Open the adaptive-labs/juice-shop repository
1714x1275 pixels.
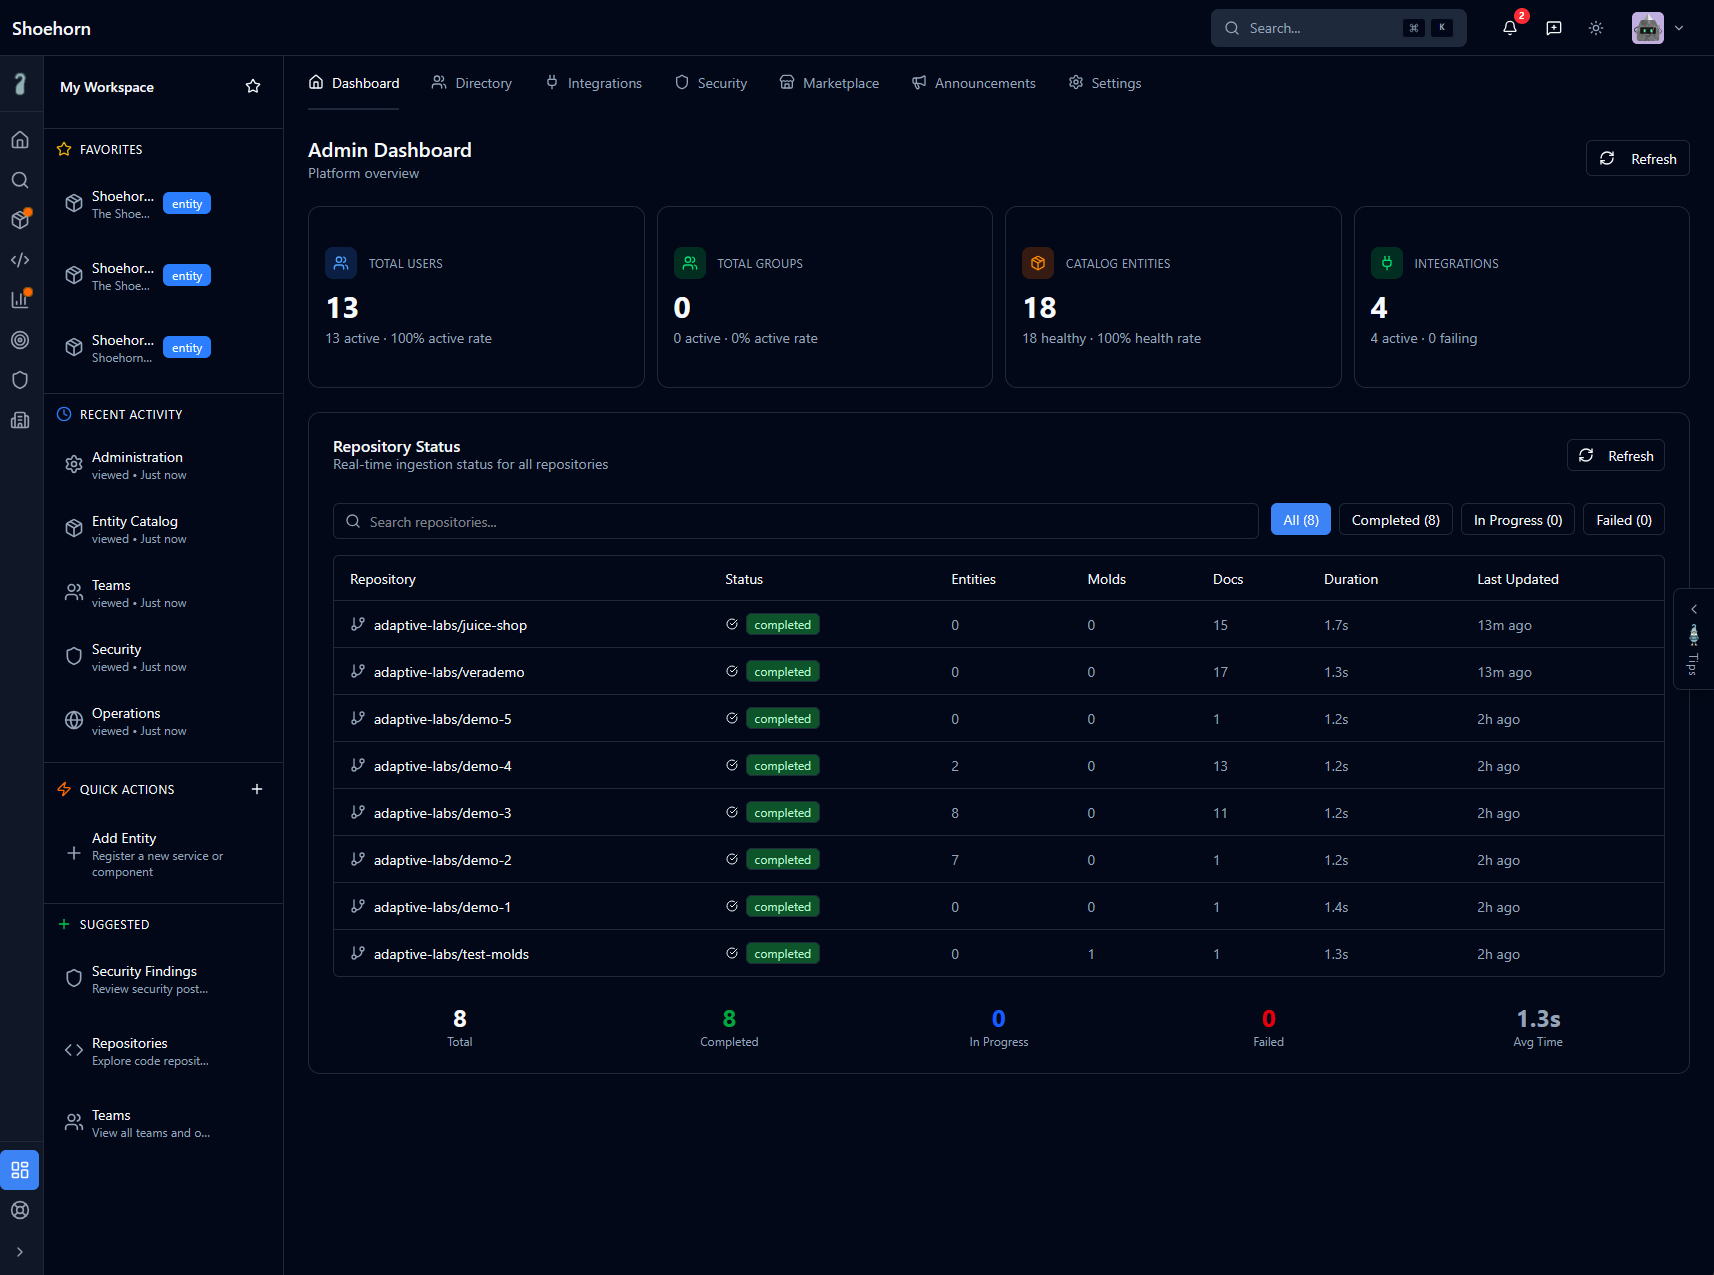pos(450,625)
